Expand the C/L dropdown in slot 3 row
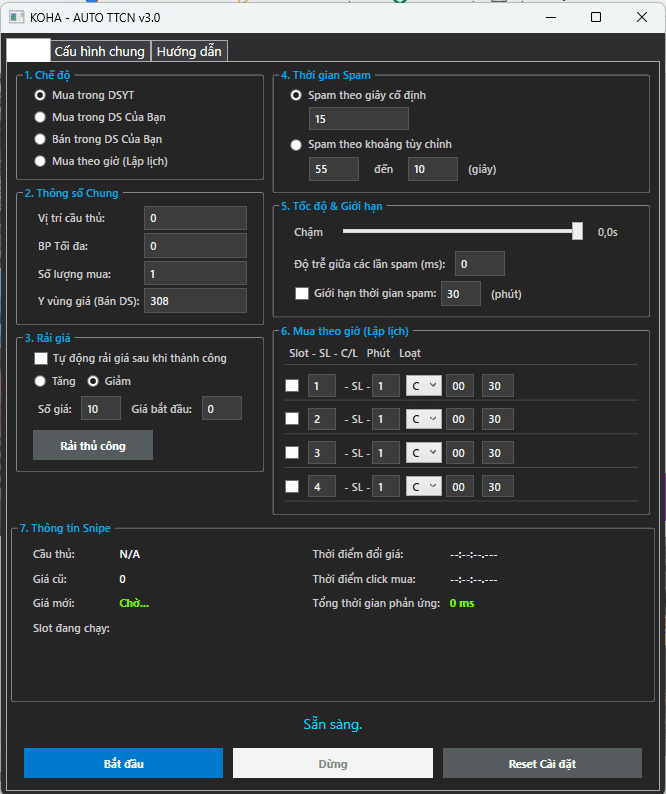 (423, 453)
